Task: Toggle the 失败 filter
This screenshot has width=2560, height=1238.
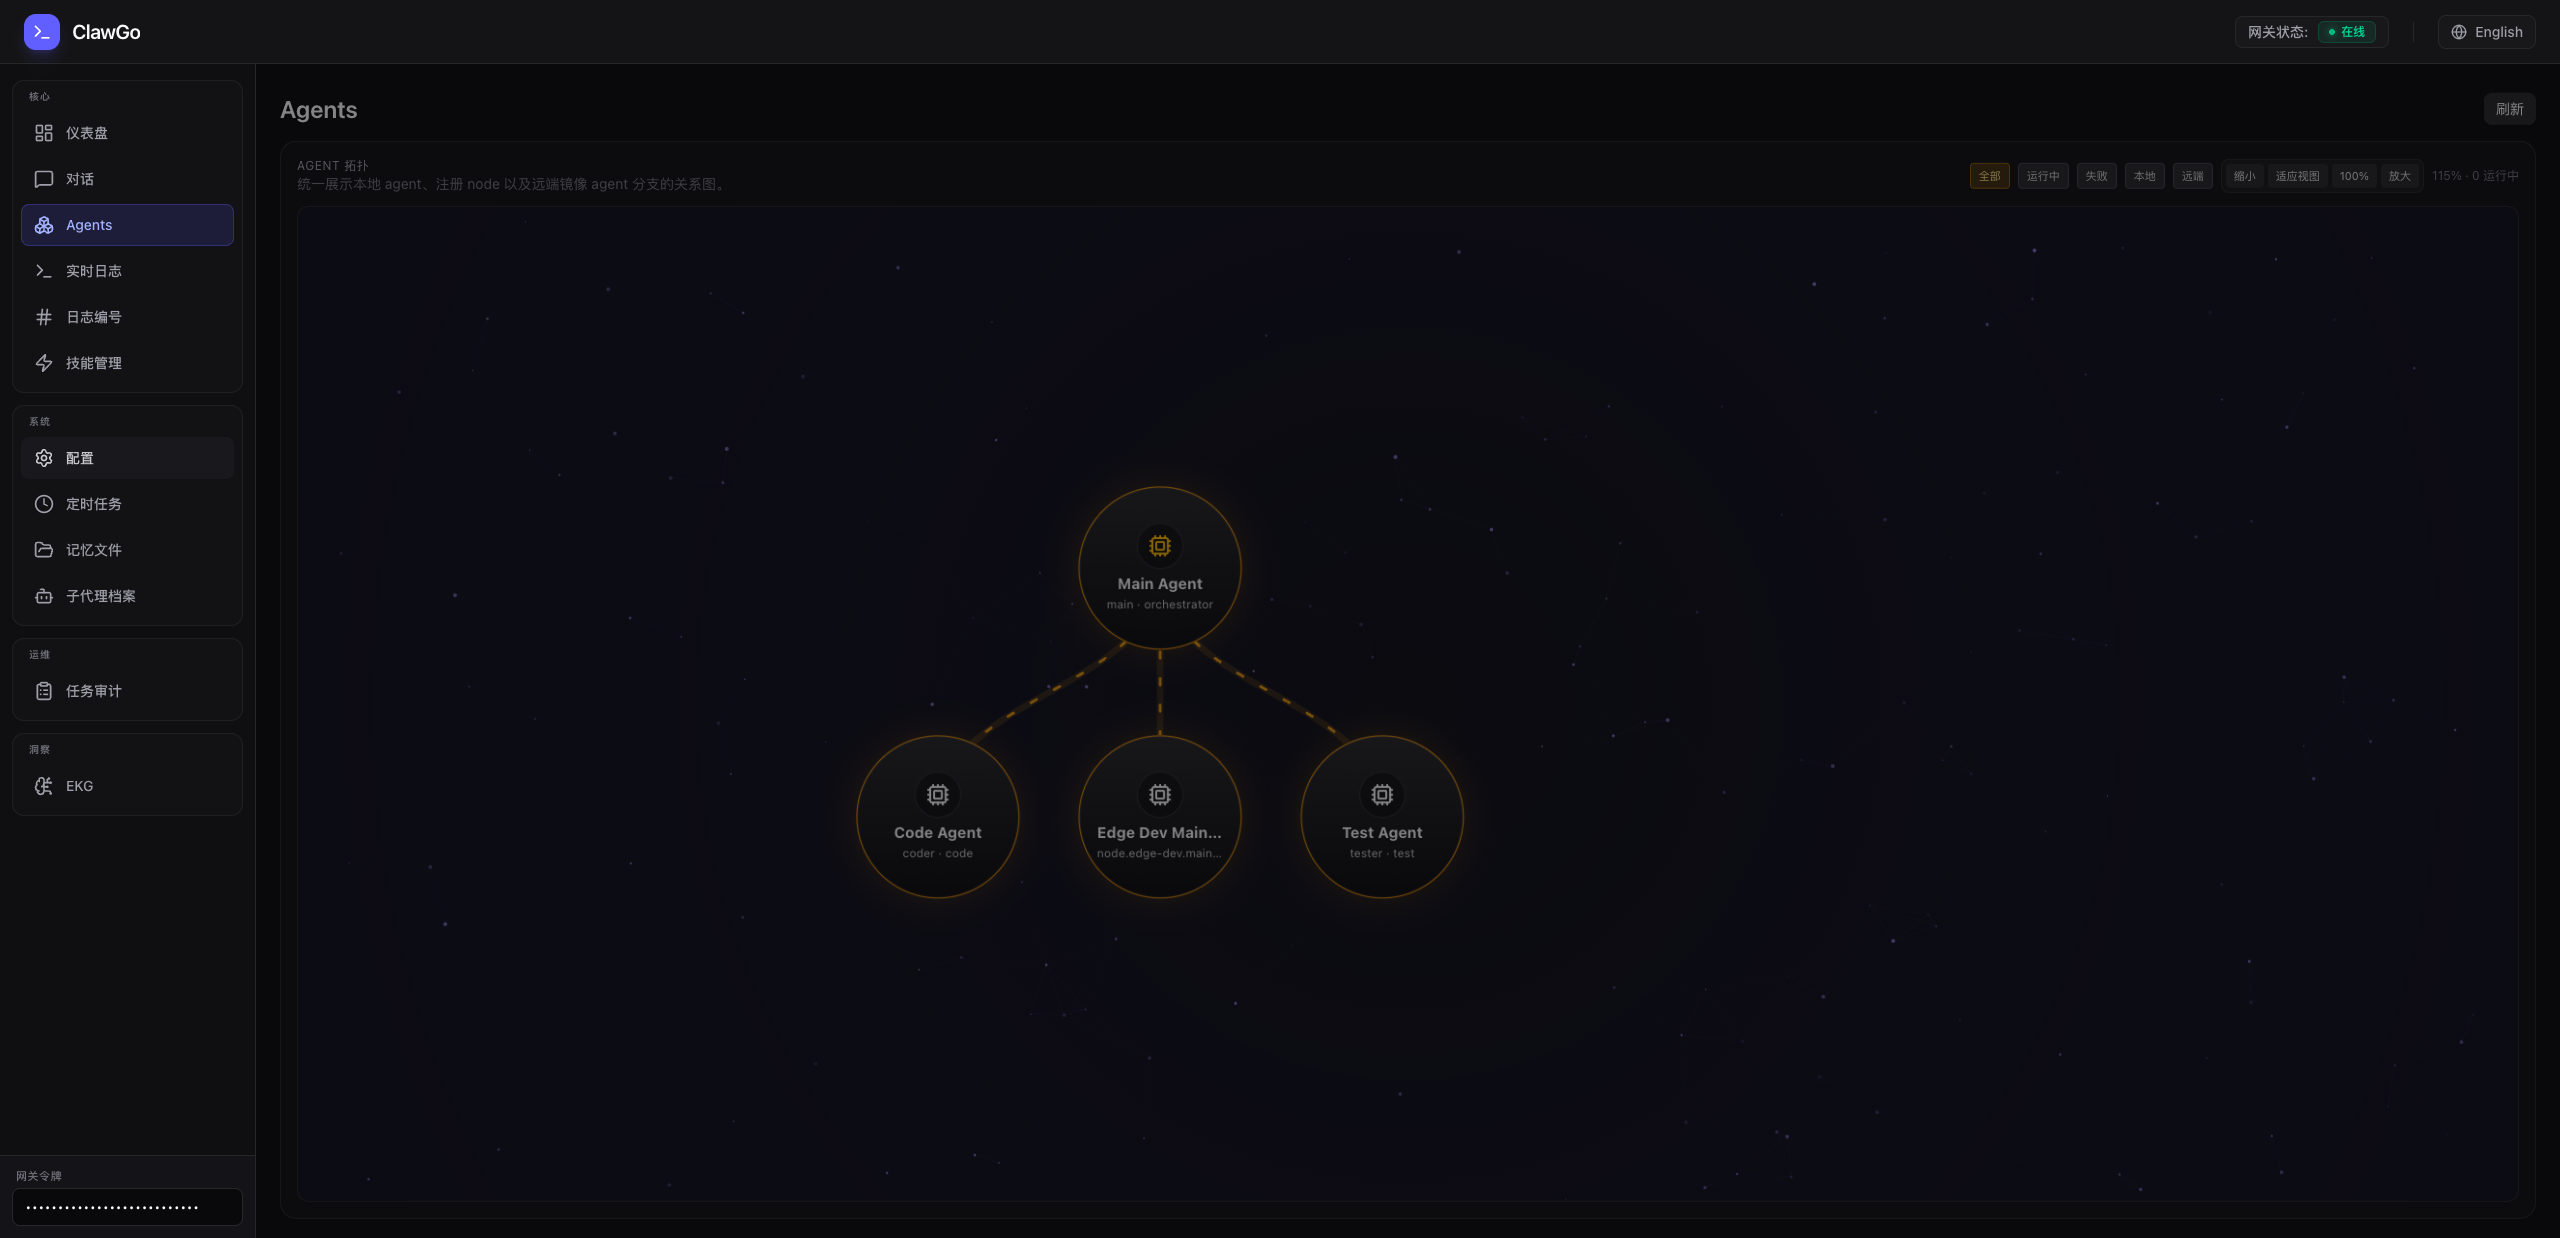Action: click(2096, 175)
